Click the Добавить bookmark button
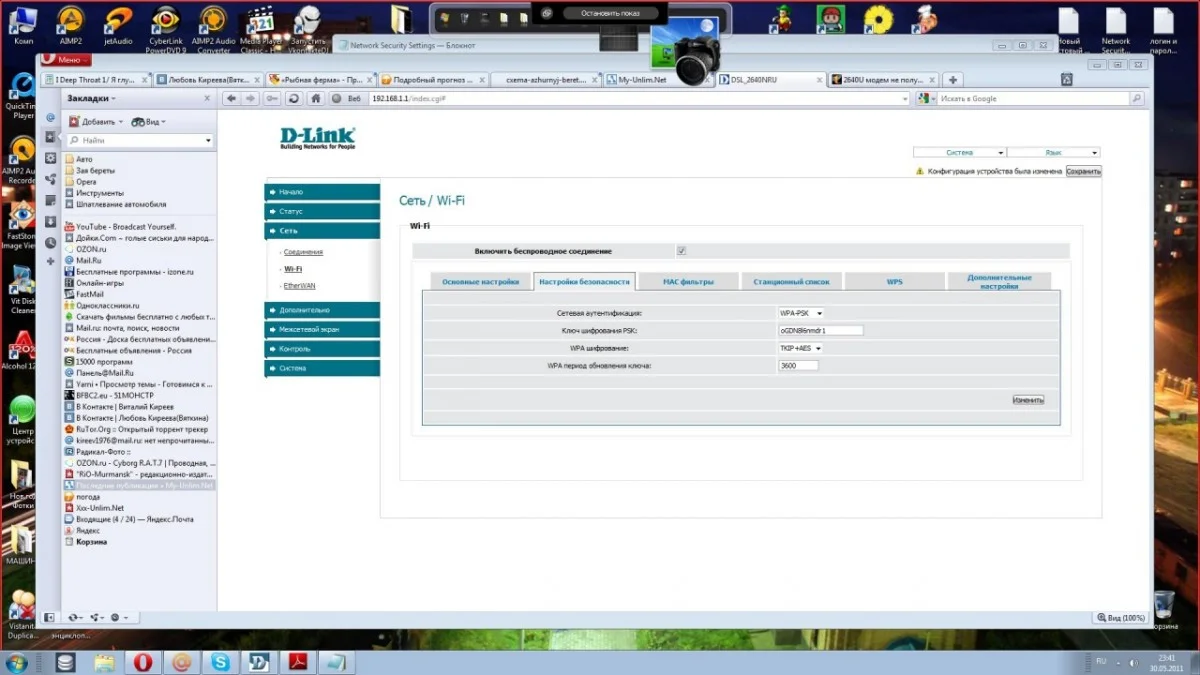The image size is (1200, 675). pos(95,121)
